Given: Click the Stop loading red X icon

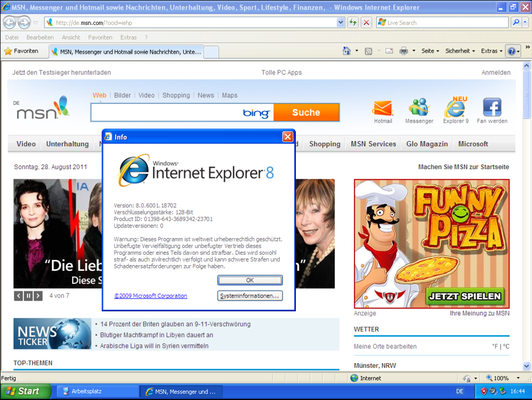Looking at the screenshot, I should pyautogui.click(x=366, y=23).
